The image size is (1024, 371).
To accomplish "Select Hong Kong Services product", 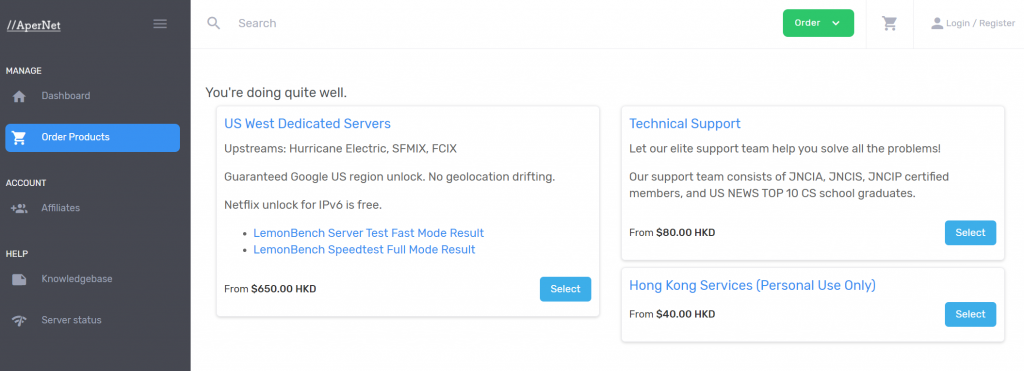I will 970,314.
